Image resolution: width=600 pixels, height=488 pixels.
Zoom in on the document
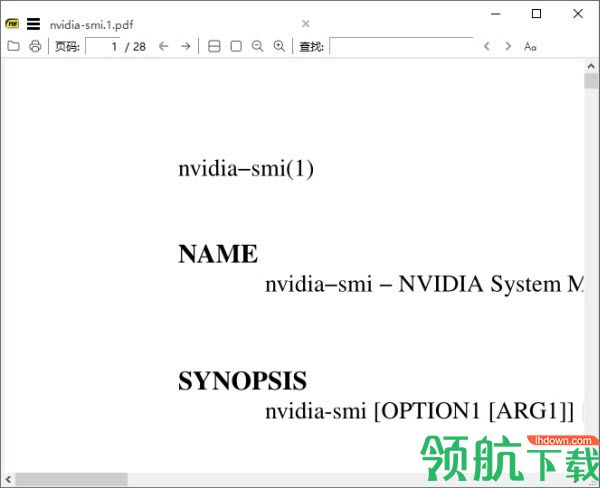click(x=279, y=46)
